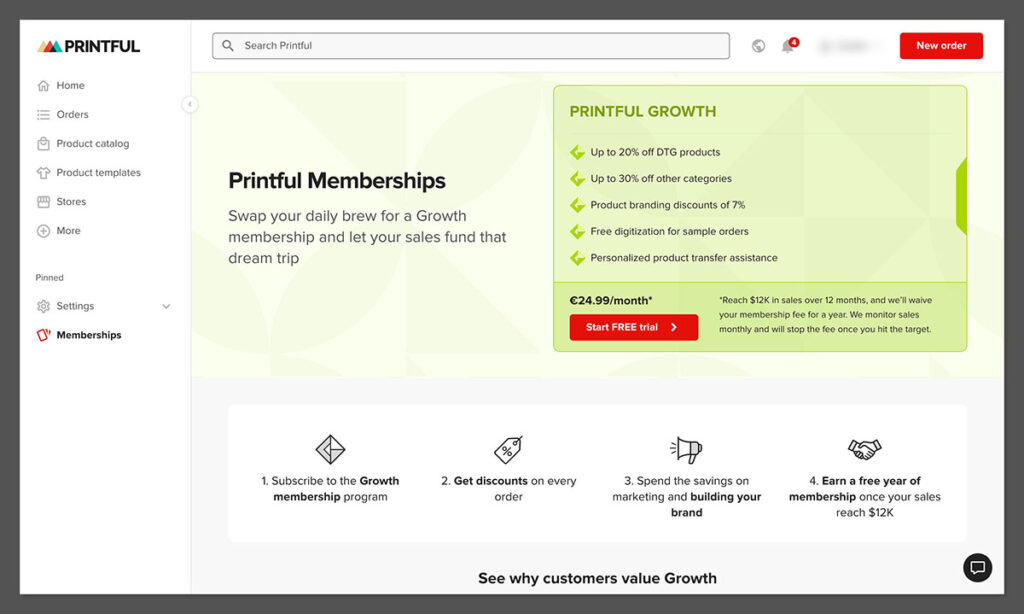Click the Stores storefront icon
This screenshot has width=1024, height=614.
click(x=43, y=202)
